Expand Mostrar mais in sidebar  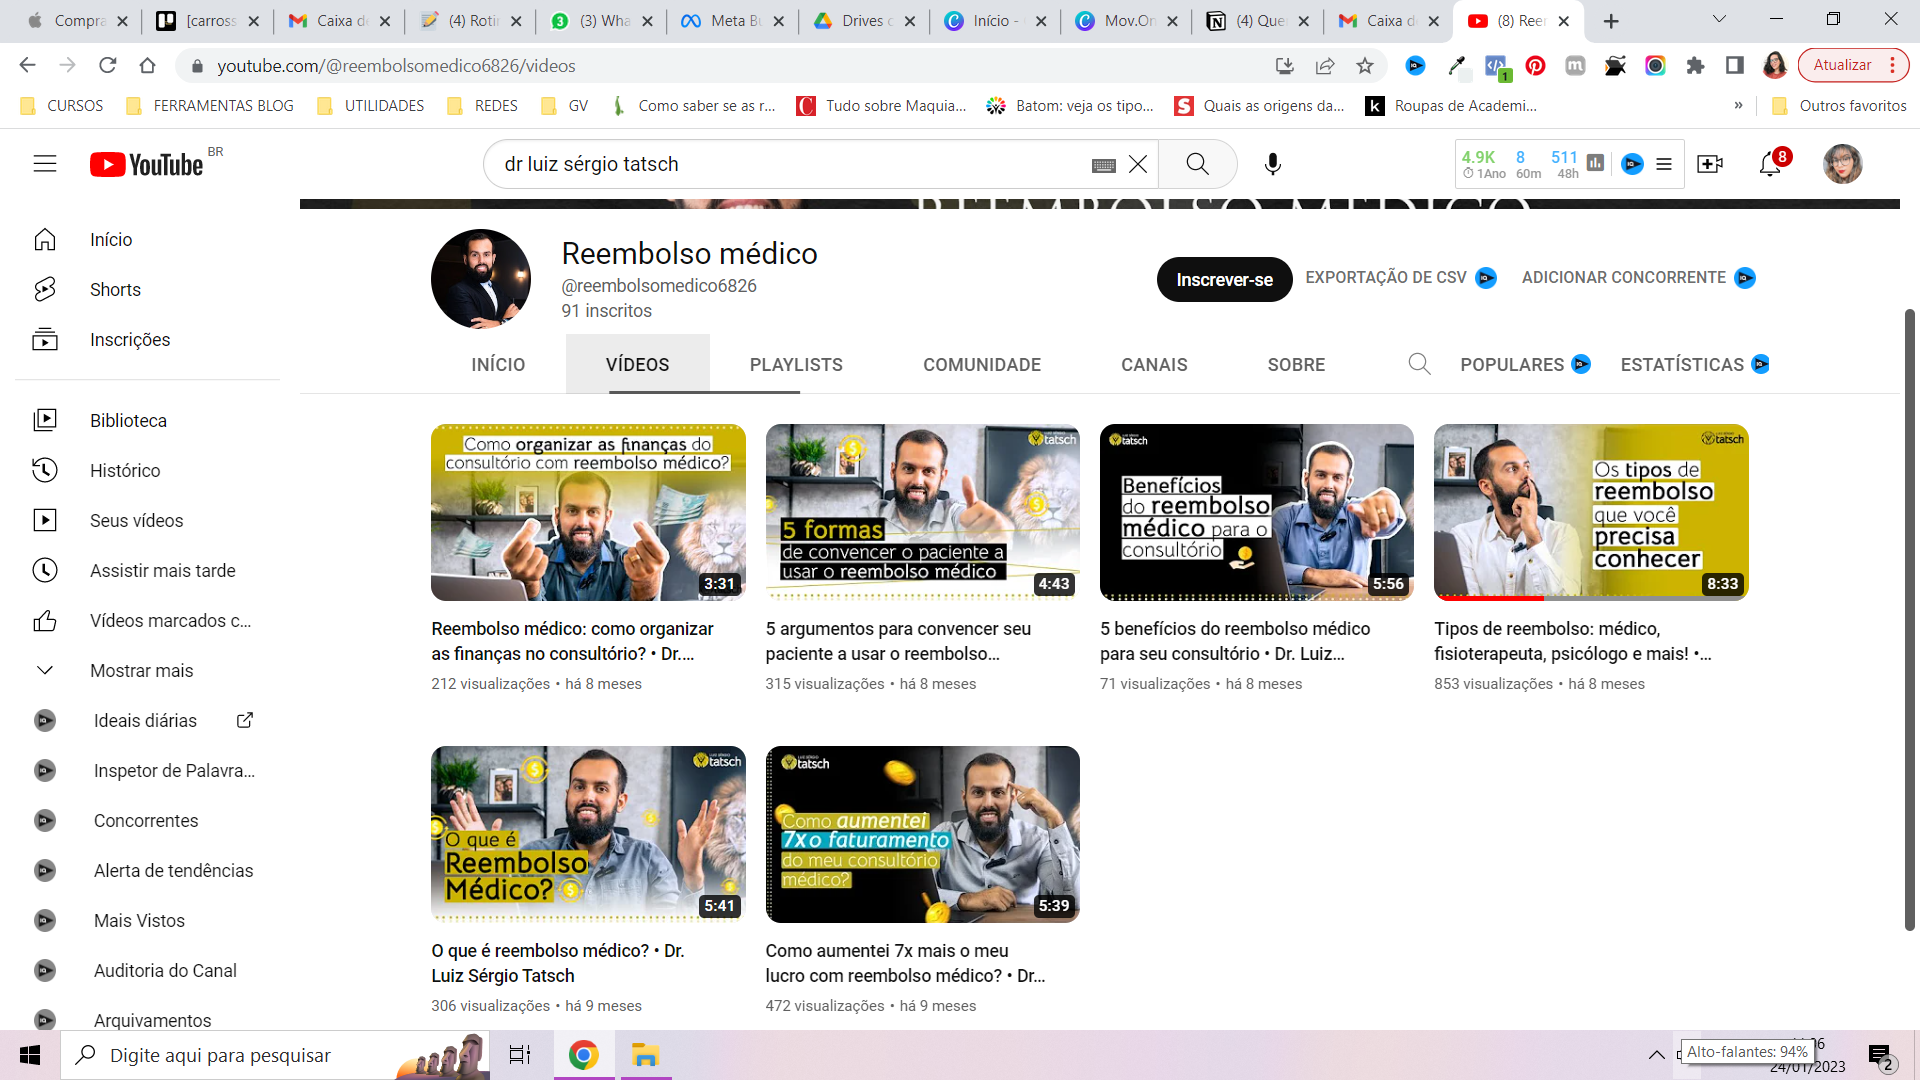(141, 670)
